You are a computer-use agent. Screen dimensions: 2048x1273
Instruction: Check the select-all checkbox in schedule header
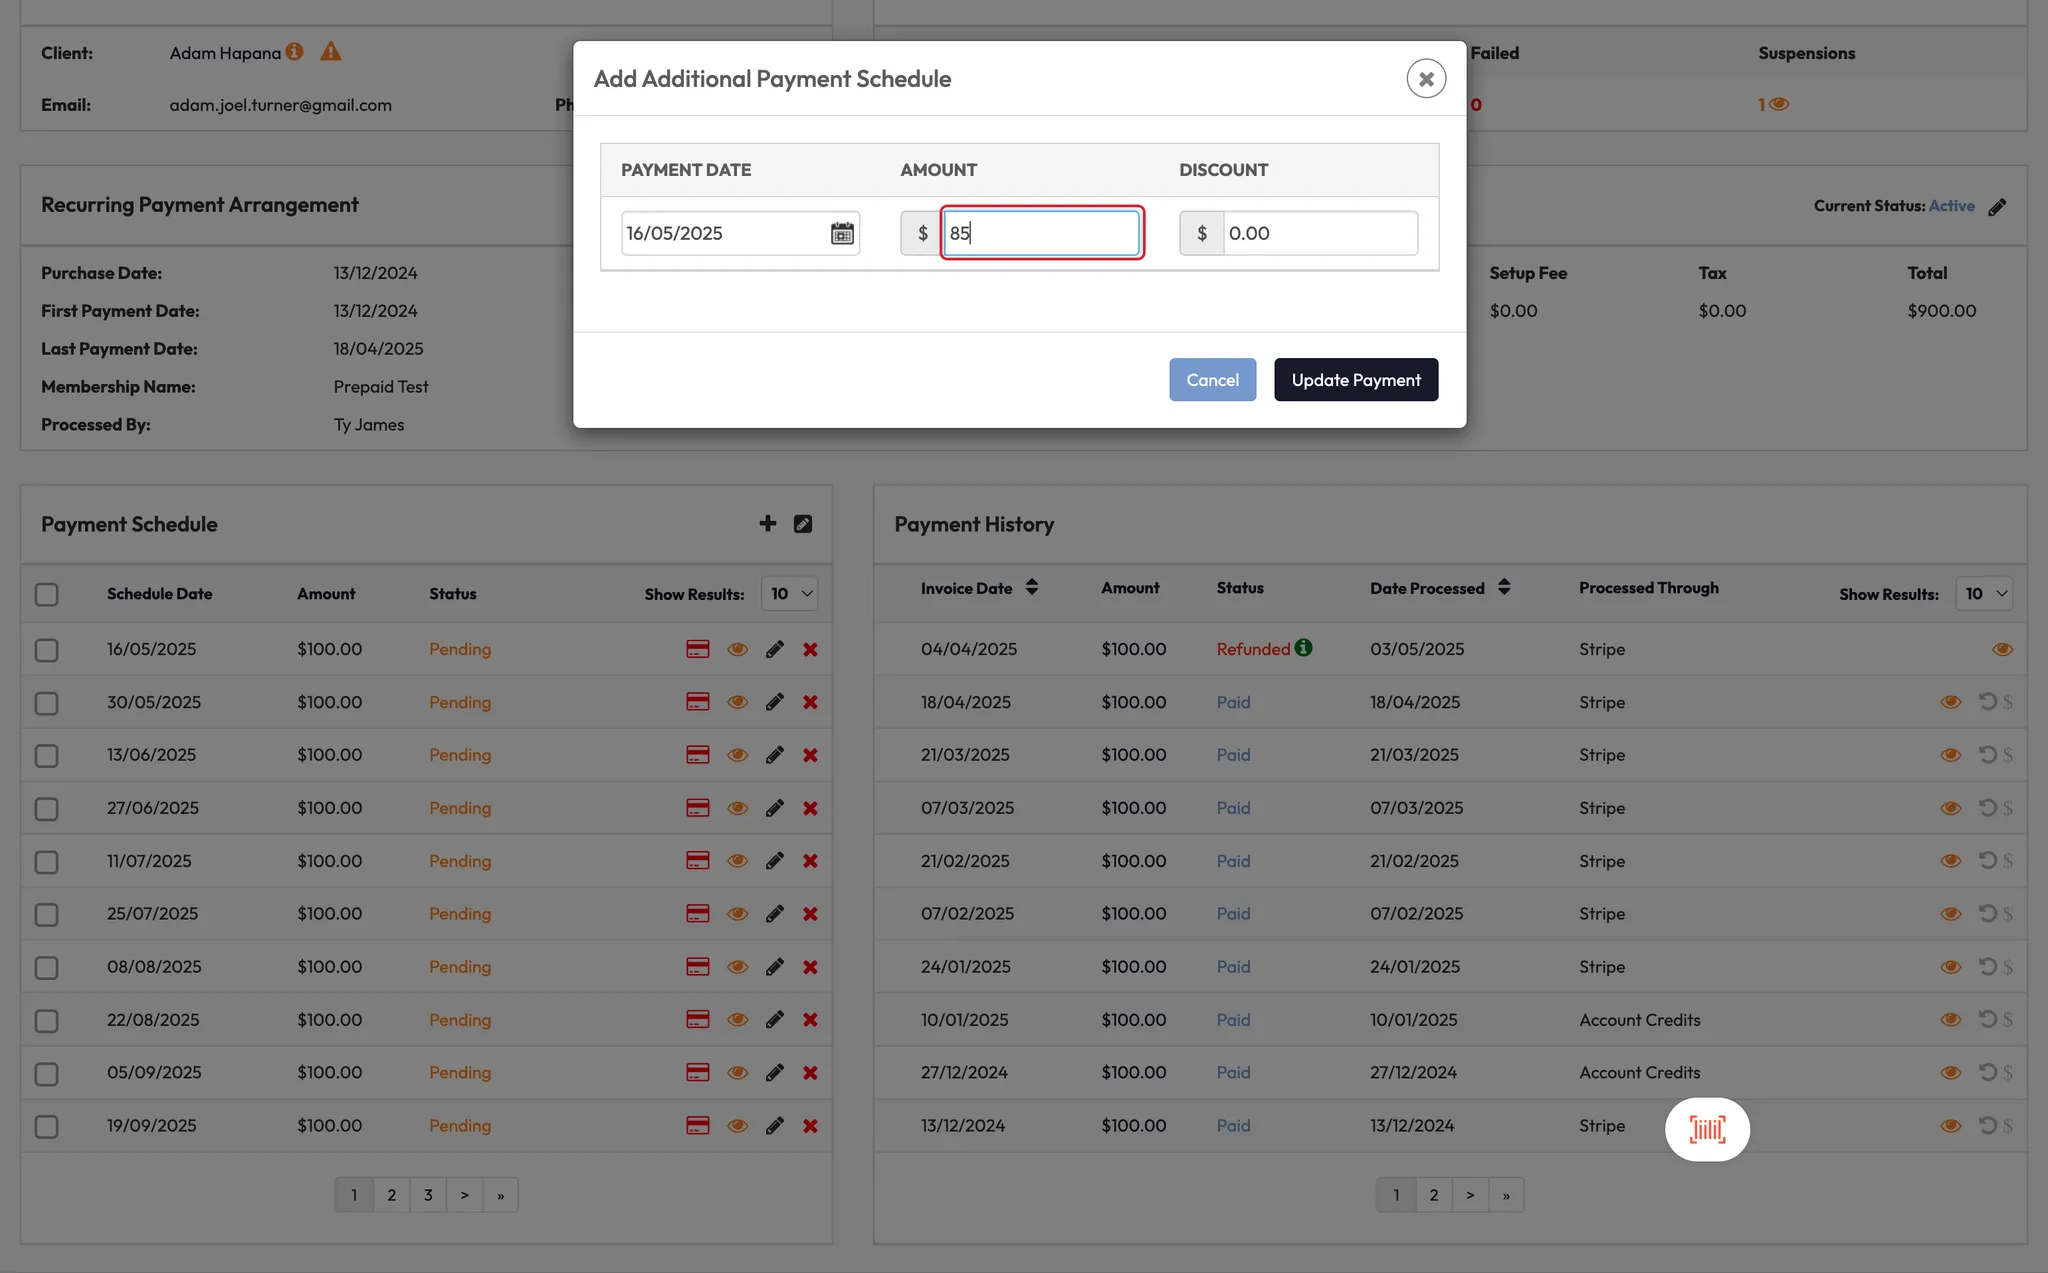click(46, 594)
